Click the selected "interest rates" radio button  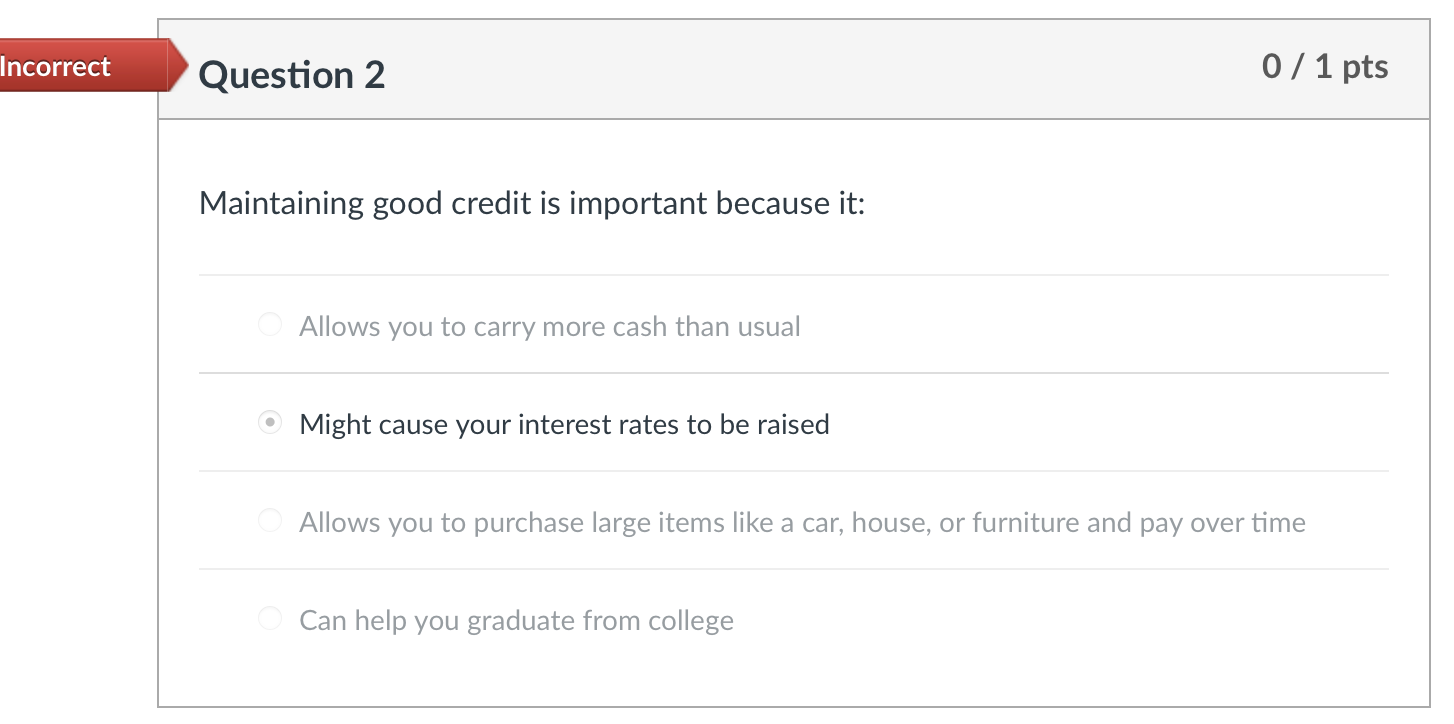coord(270,423)
